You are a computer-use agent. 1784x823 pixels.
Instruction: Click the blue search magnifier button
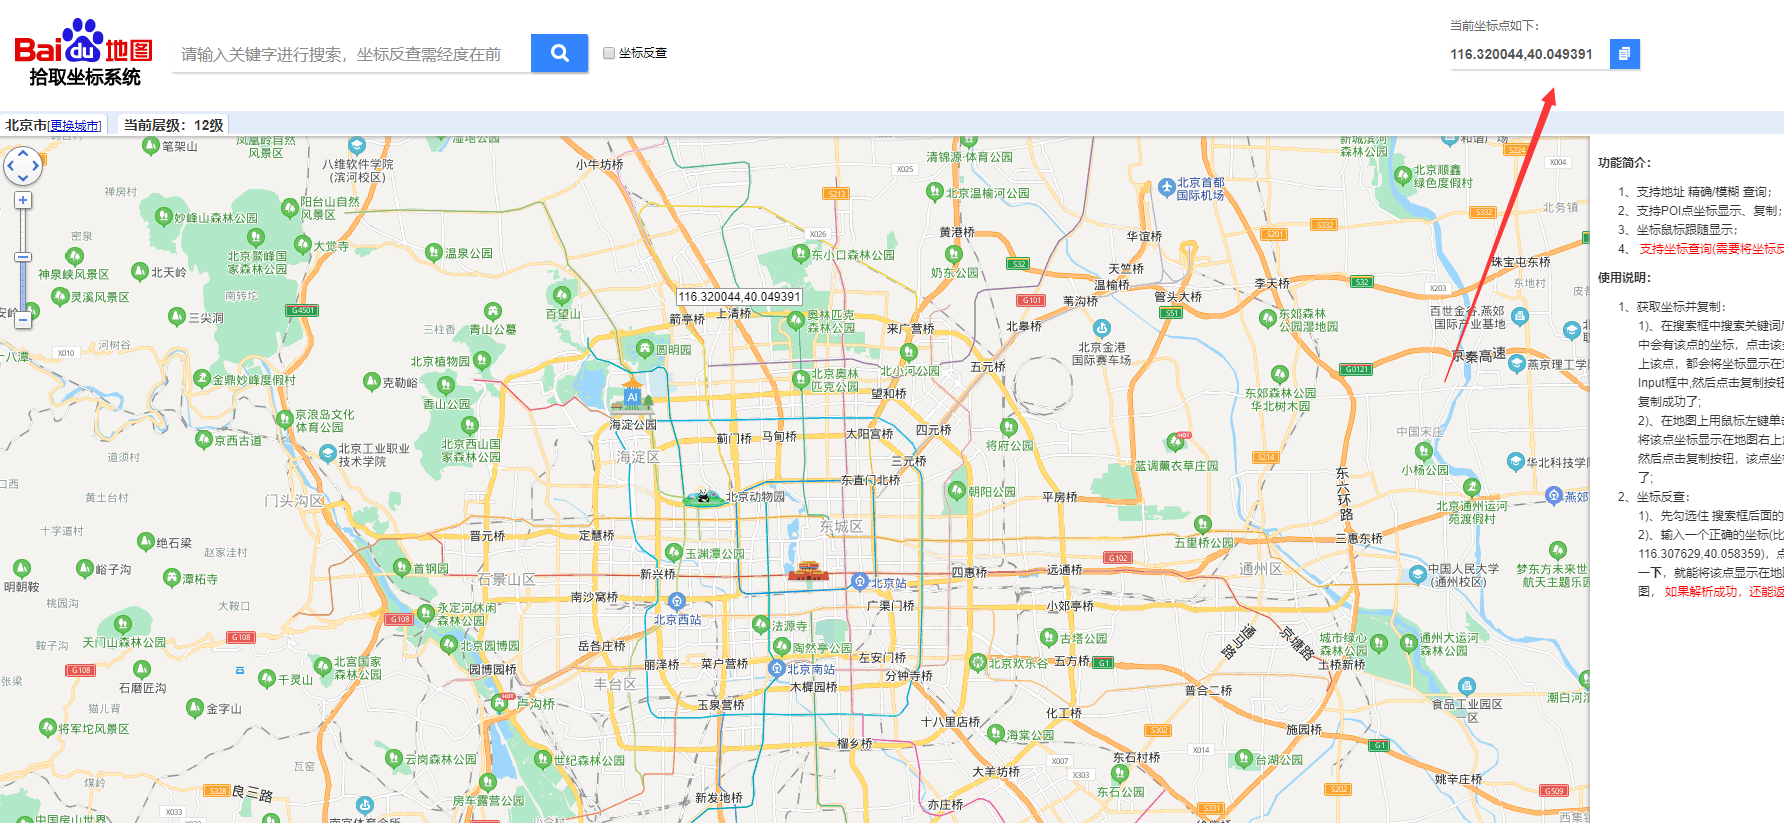click(x=559, y=53)
